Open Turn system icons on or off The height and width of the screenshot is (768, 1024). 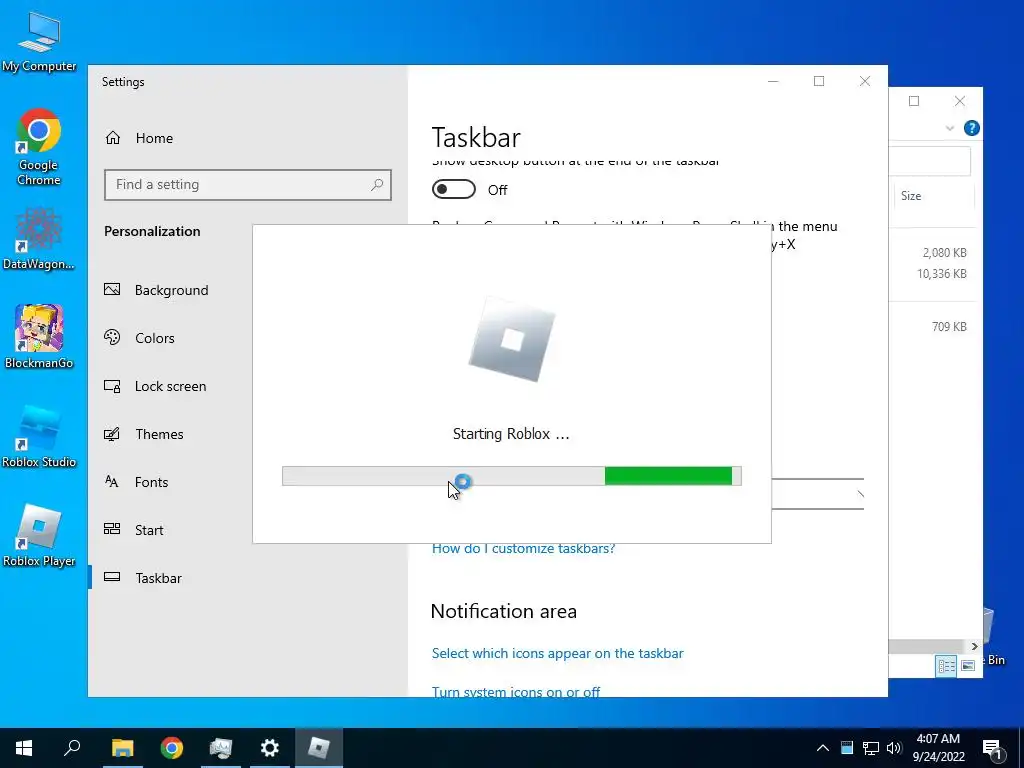[x=516, y=691]
